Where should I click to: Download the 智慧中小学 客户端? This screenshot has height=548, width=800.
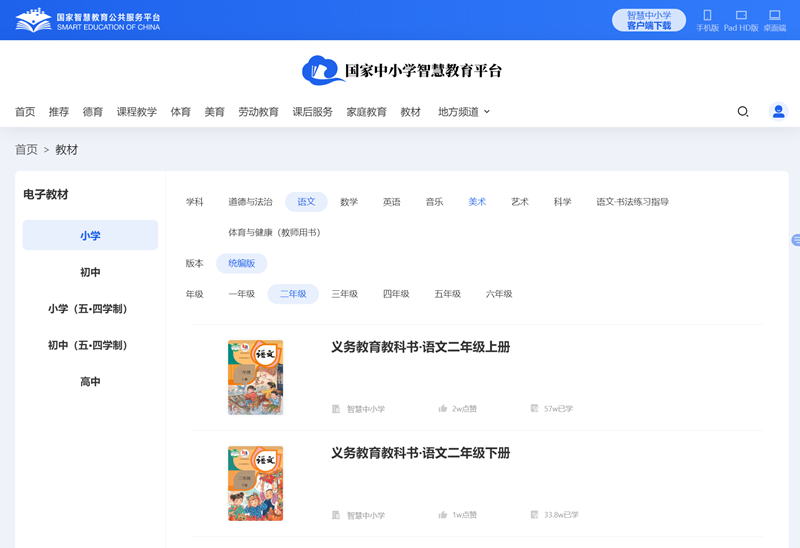pos(648,20)
